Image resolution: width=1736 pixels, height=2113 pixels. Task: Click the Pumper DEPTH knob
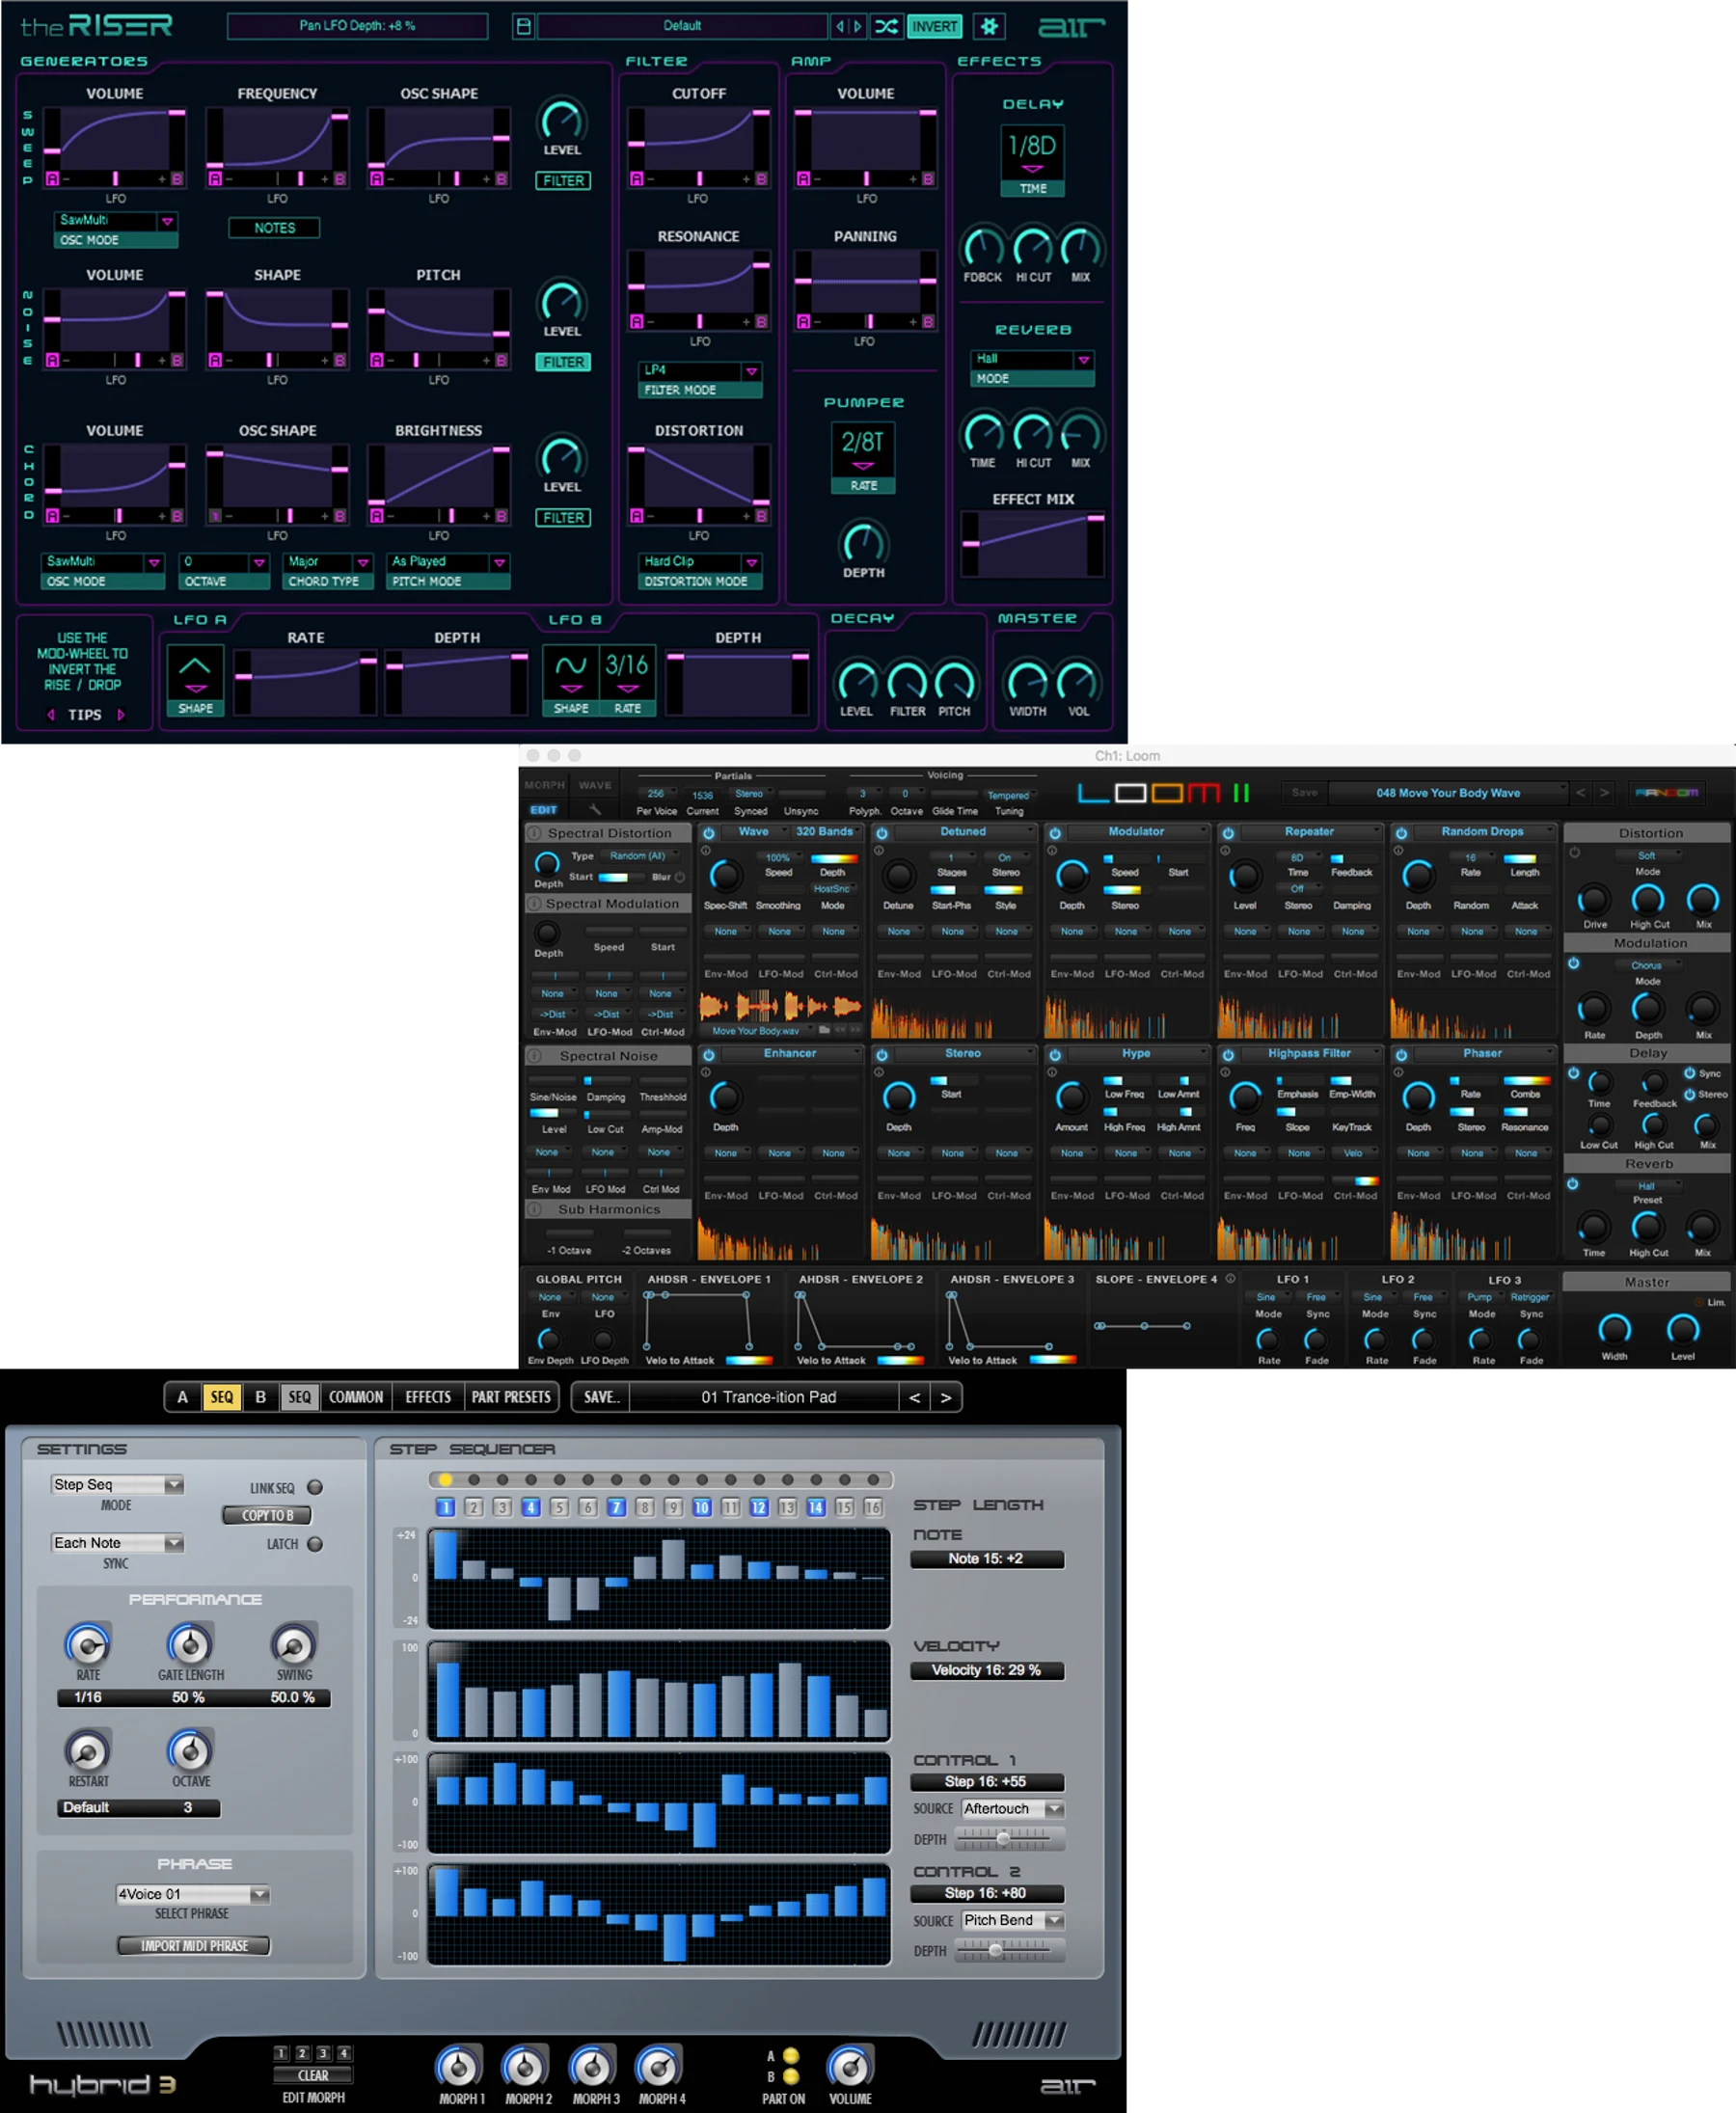point(863,542)
